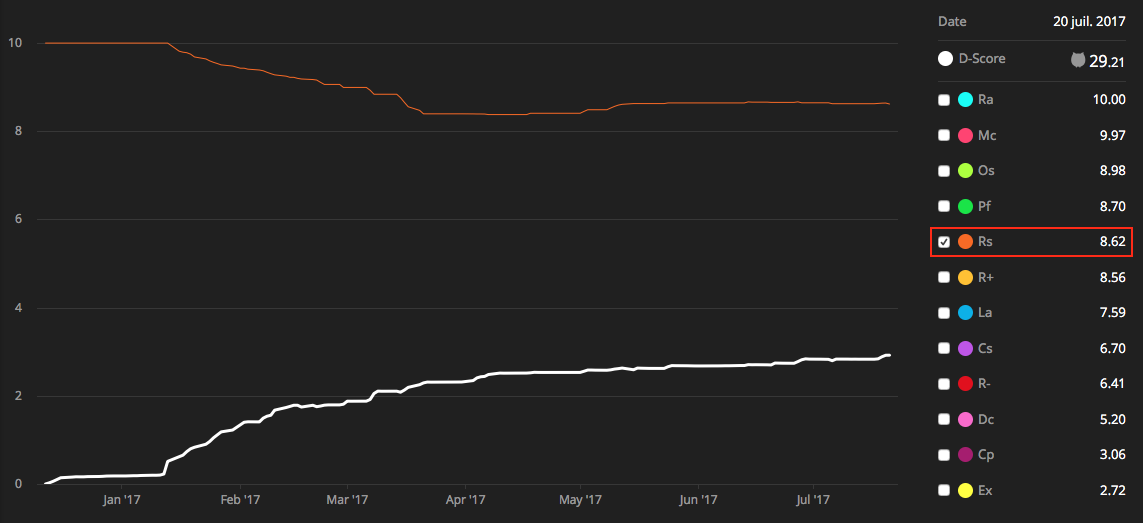Click the R- value 6.41
The height and width of the screenshot is (523, 1143).
coord(1113,384)
